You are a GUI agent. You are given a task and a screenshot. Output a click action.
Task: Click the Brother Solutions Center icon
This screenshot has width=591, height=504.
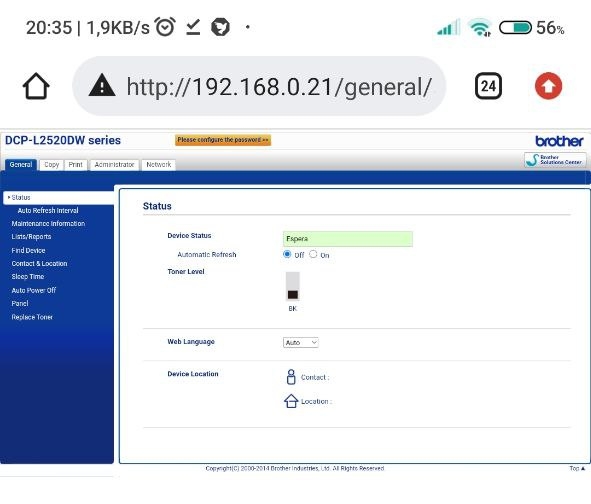[x=555, y=159]
